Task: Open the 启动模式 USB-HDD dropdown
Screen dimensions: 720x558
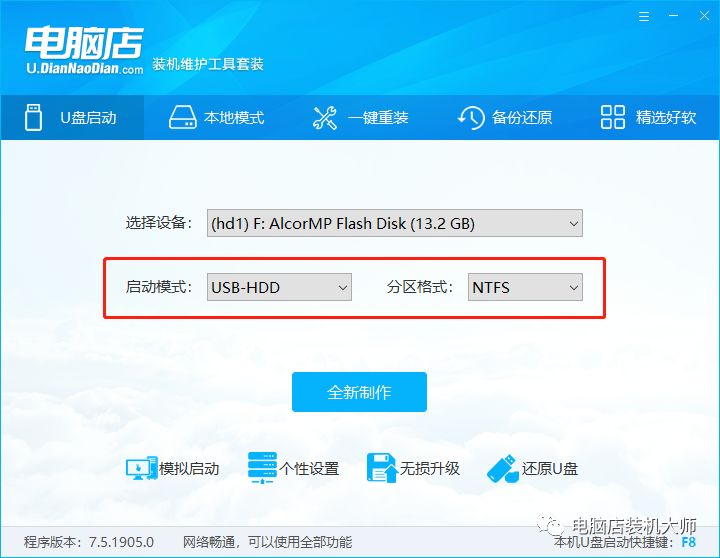Action: point(279,287)
